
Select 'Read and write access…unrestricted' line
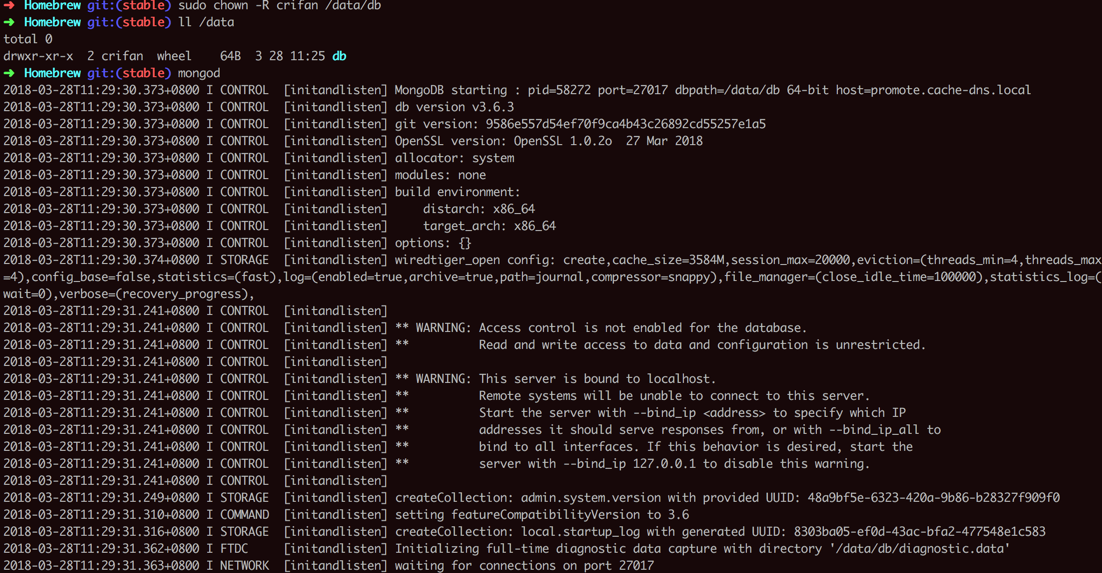702,345
